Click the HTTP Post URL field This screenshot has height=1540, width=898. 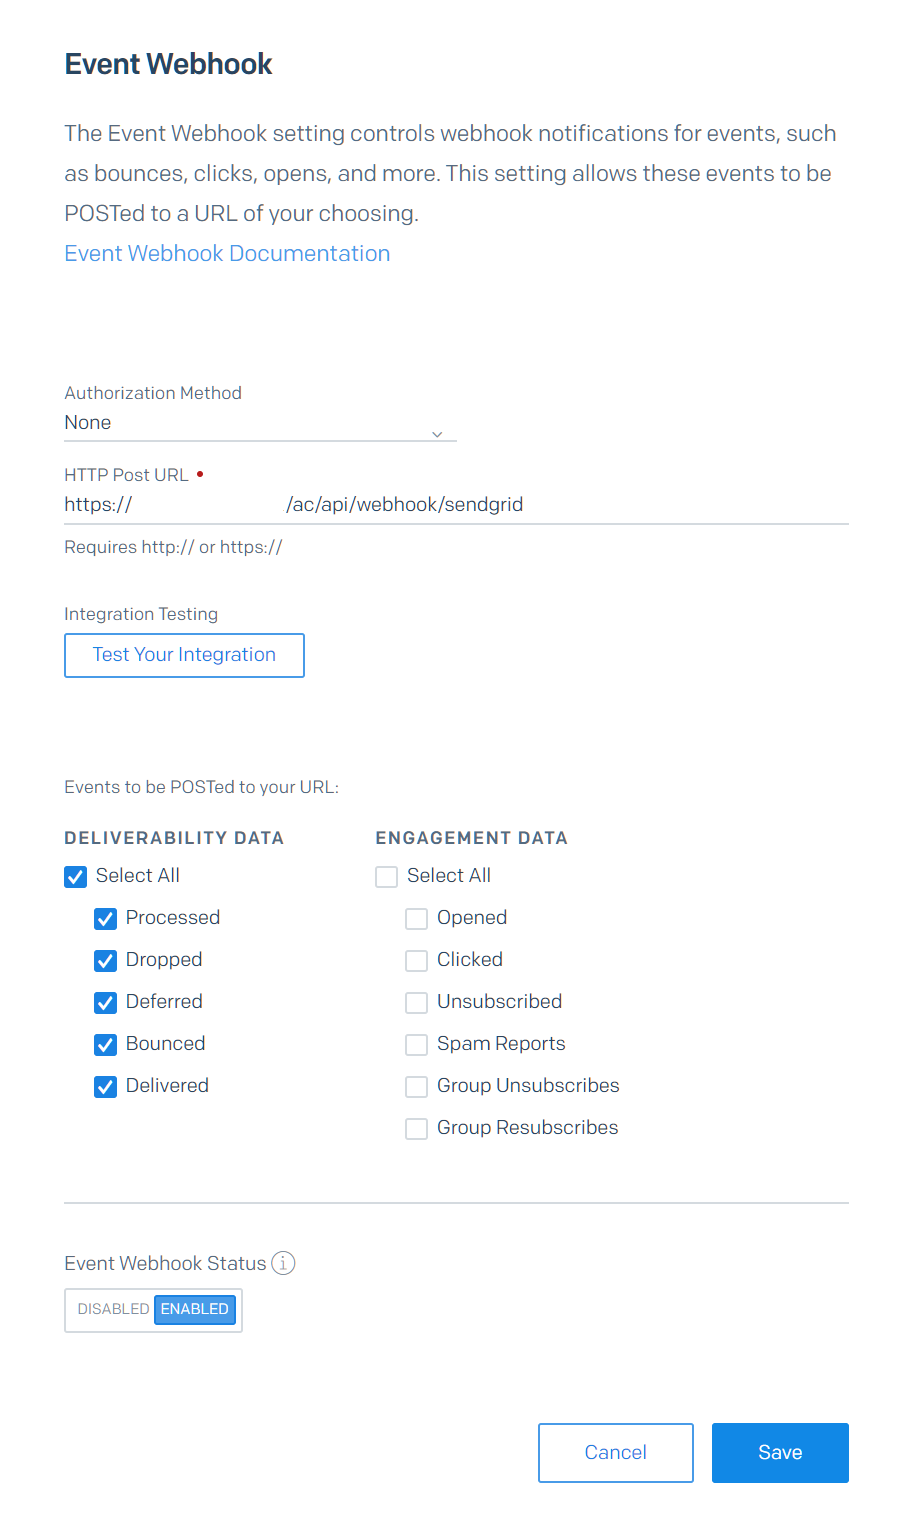[456, 505]
